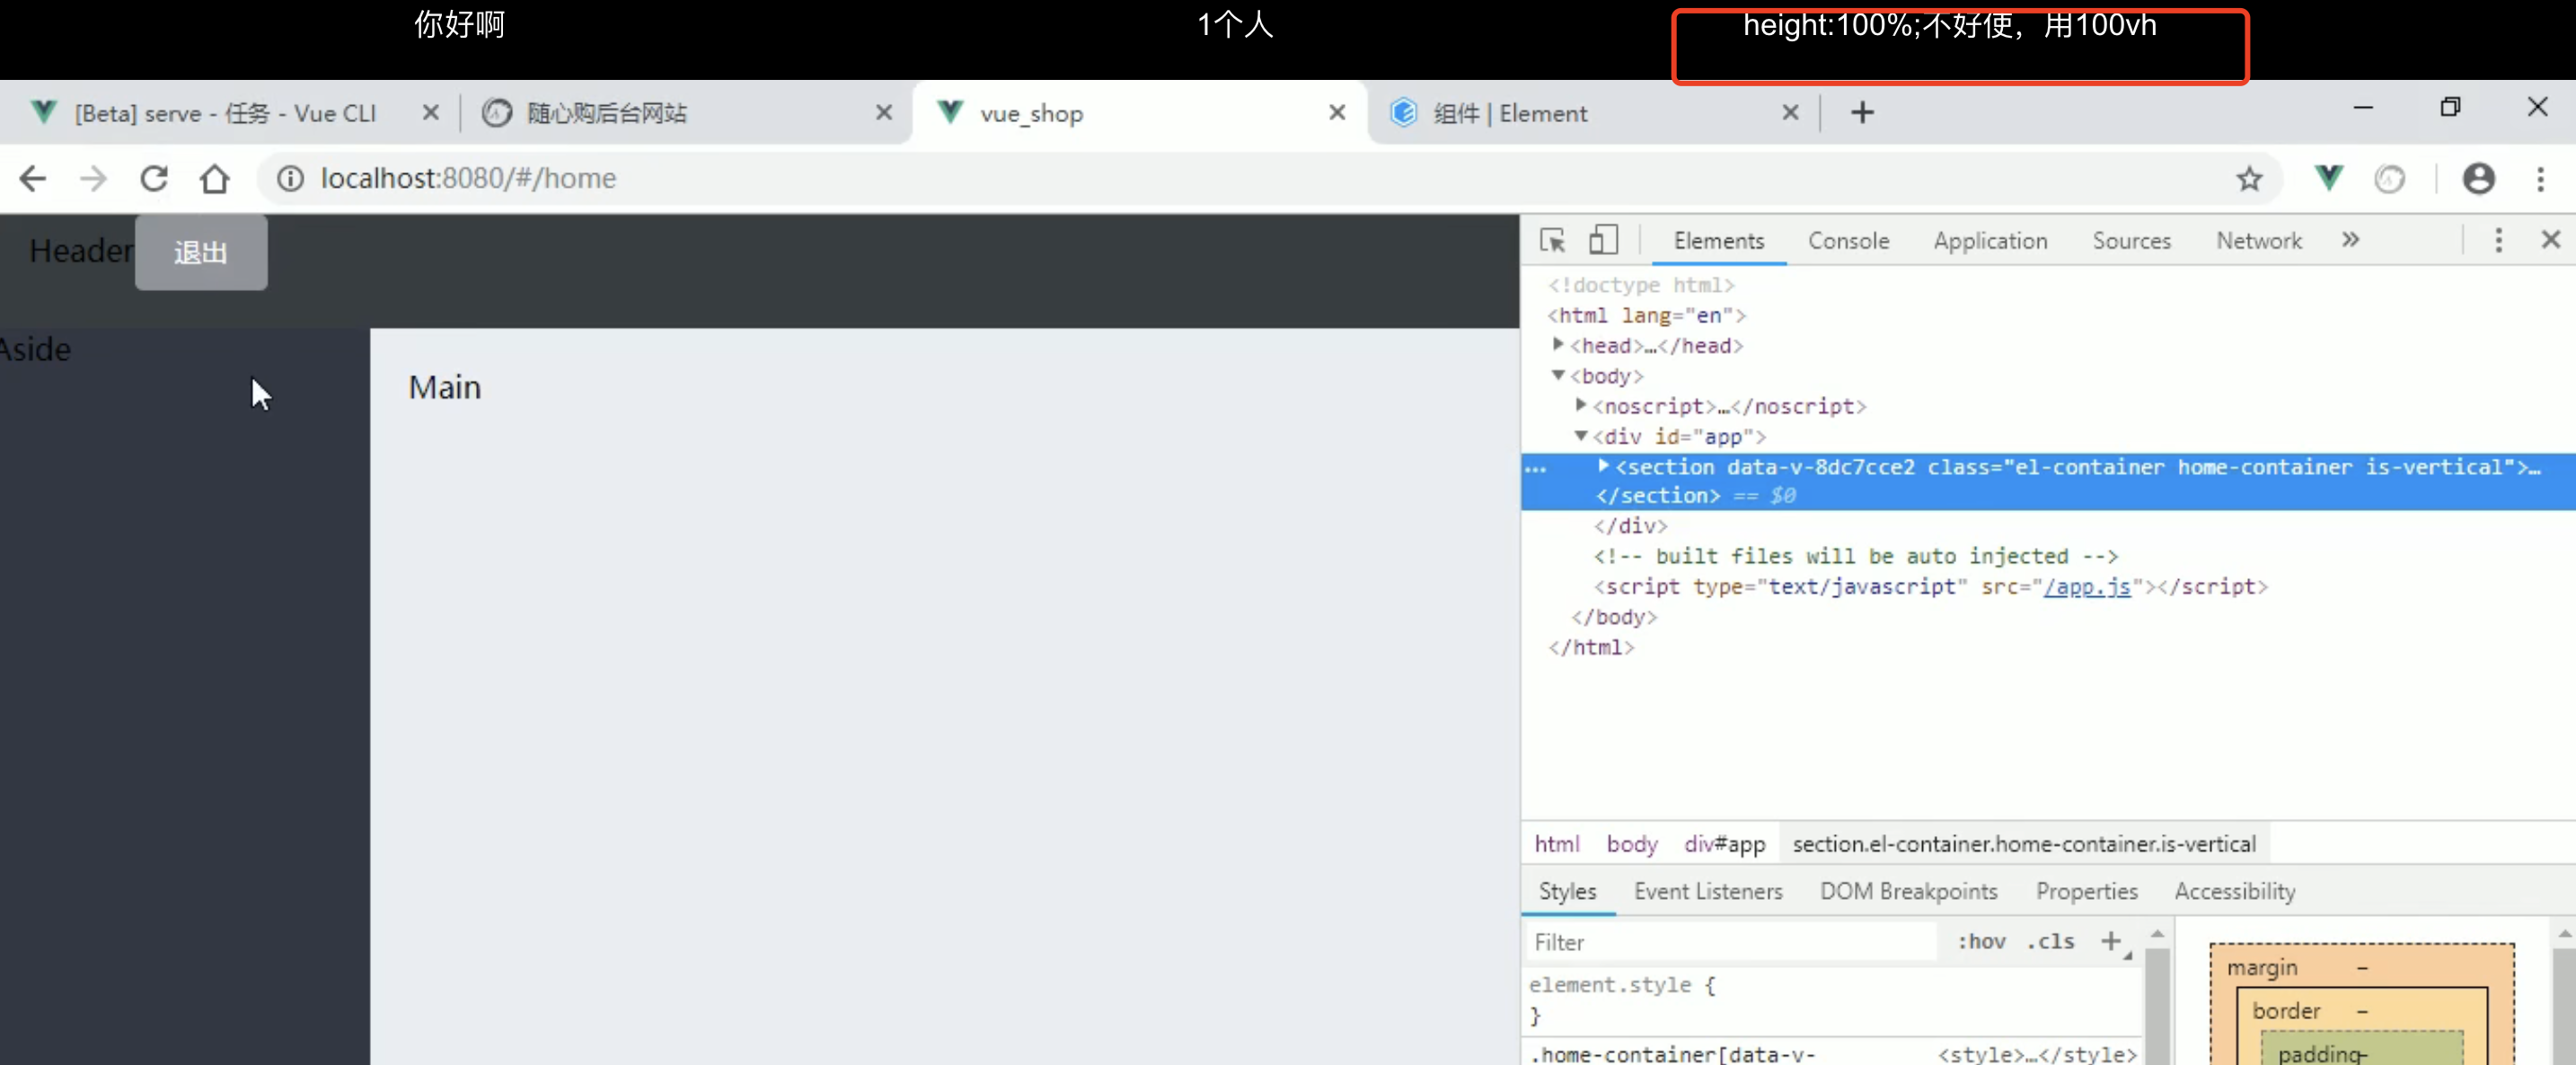Expand the noscript element node
Screen dimensions: 2576x1065
(1581, 406)
